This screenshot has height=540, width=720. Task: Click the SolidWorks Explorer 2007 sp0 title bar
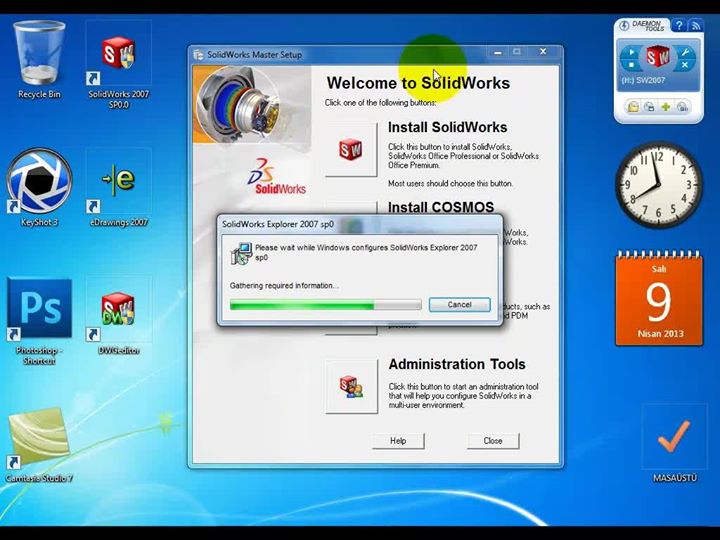point(360,225)
